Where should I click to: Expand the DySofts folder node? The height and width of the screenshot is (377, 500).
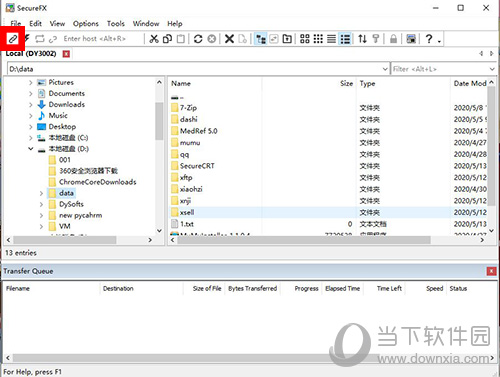click(41, 204)
